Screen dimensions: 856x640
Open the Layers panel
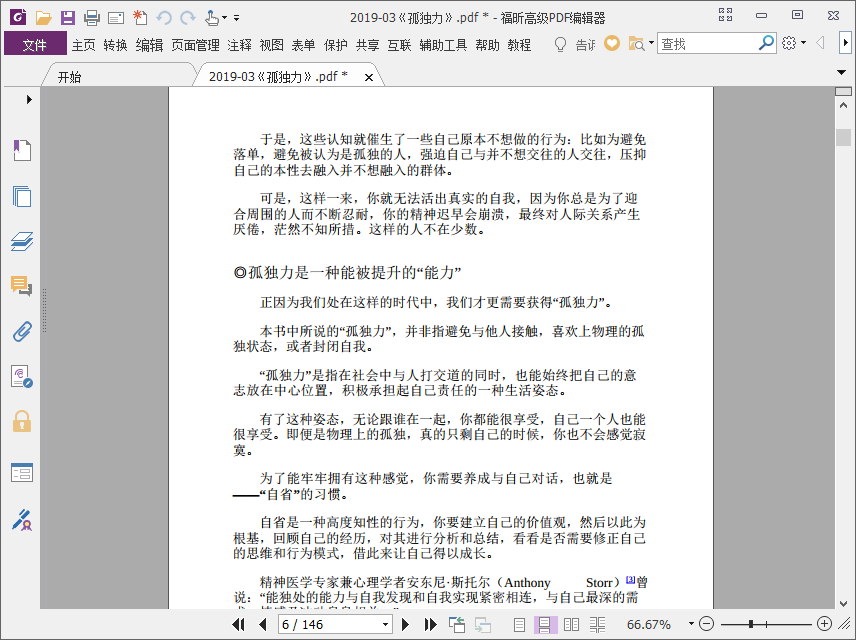coord(22,241)
